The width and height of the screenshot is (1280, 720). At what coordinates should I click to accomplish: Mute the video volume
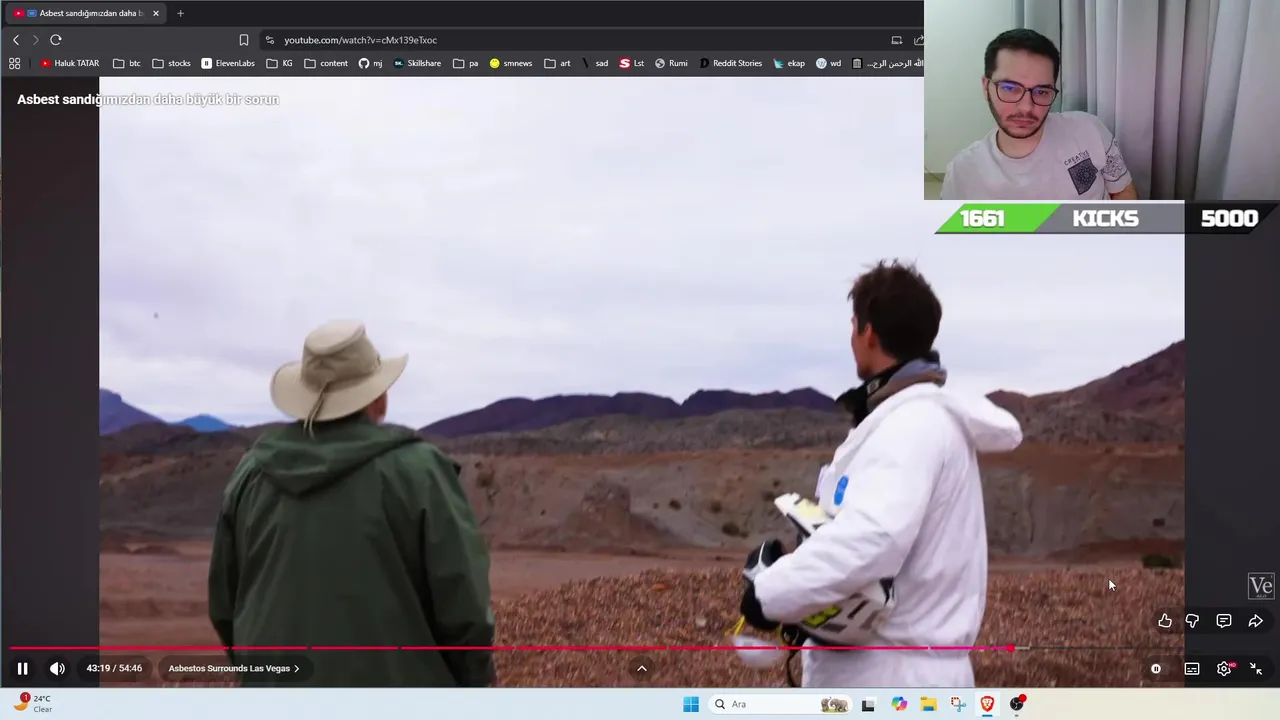pyautogui.click(x=57, y=669)
